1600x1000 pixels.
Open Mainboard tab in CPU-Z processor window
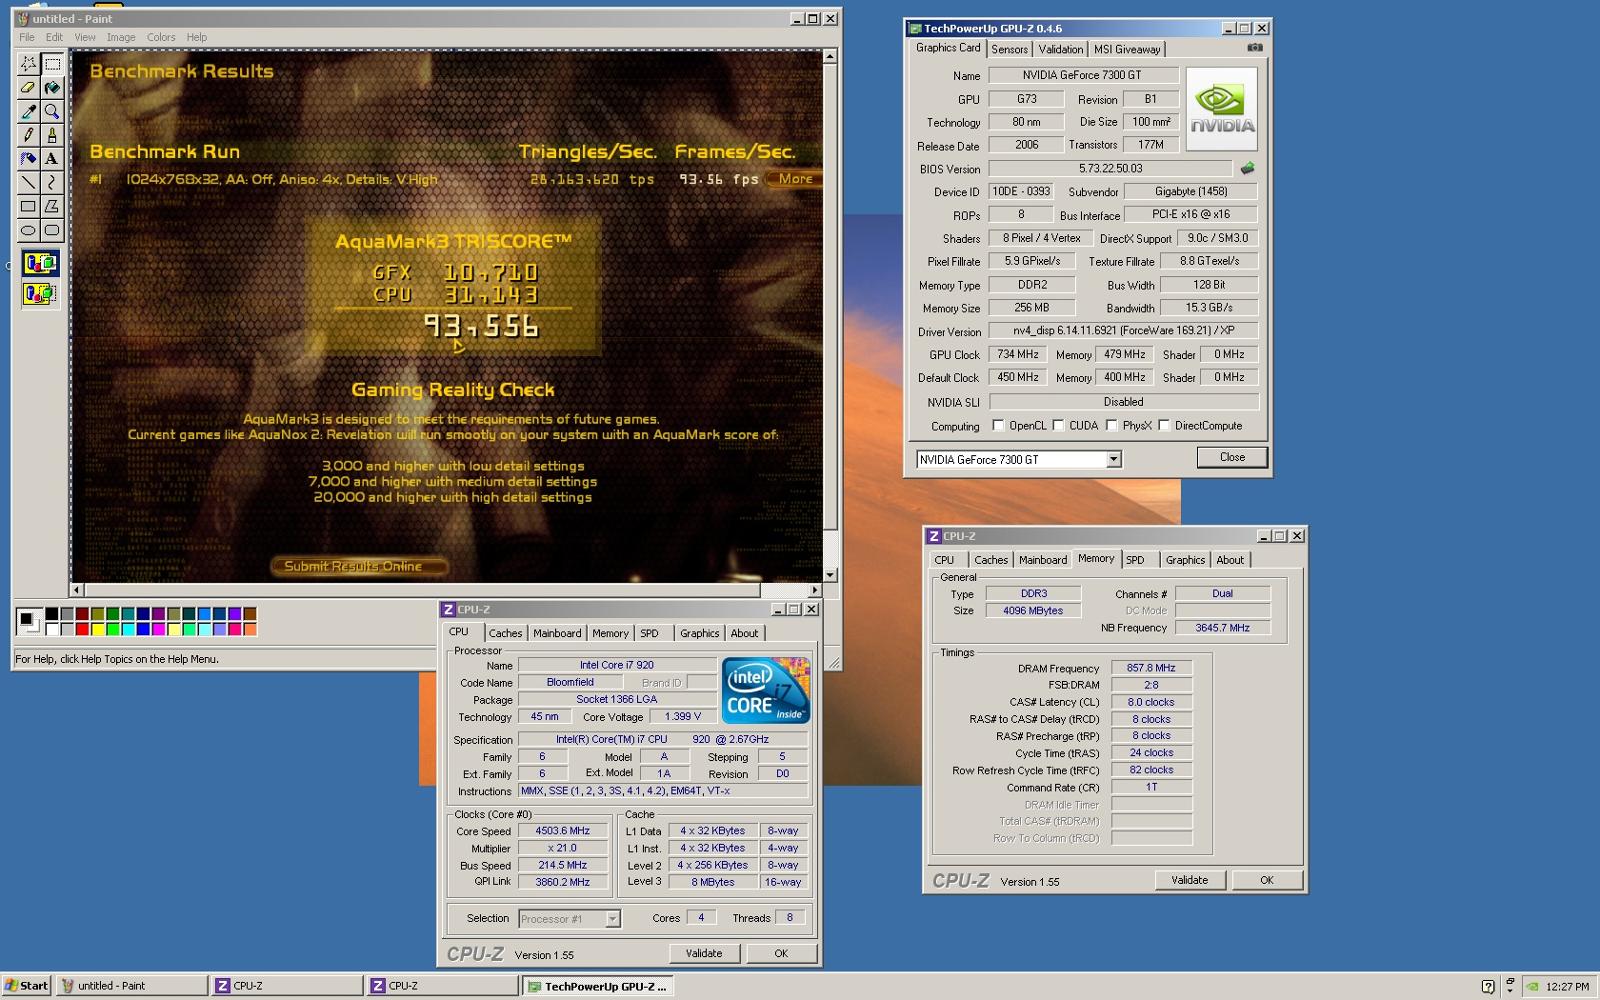(x=557, y=633)
